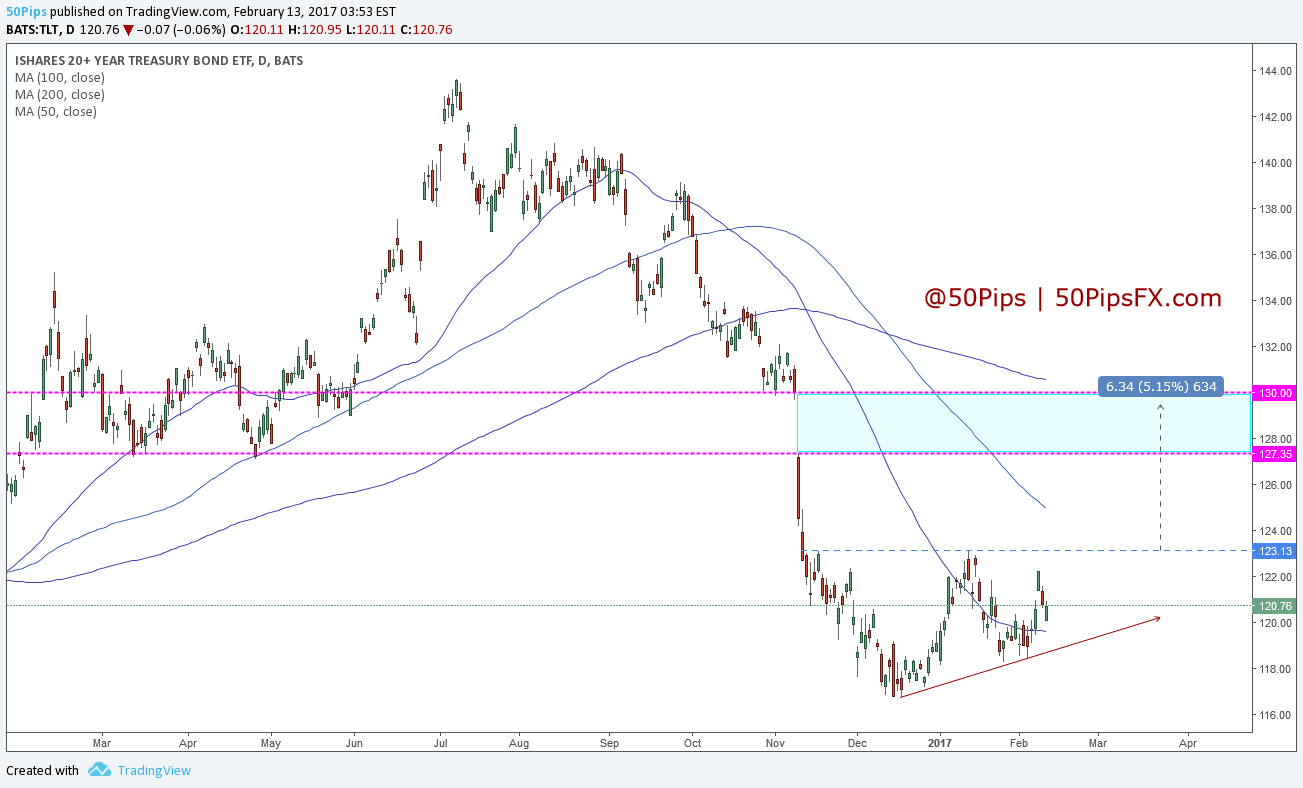Click the TradingView cloud logo icon
The height and width of the screenshot is (788, 1303).
point(99,770)
